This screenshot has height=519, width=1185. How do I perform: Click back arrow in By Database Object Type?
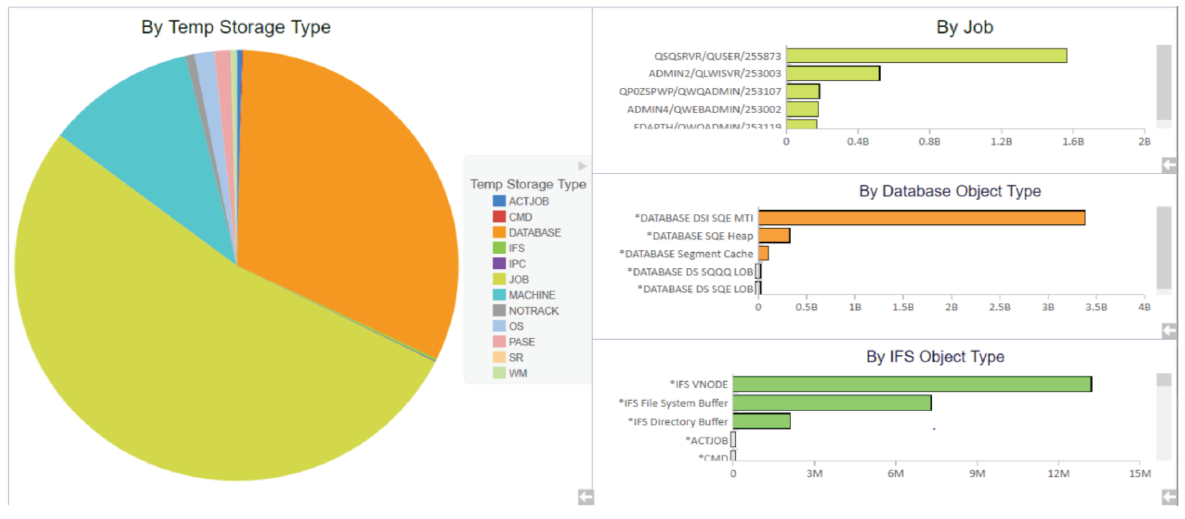click(1169, 330)
